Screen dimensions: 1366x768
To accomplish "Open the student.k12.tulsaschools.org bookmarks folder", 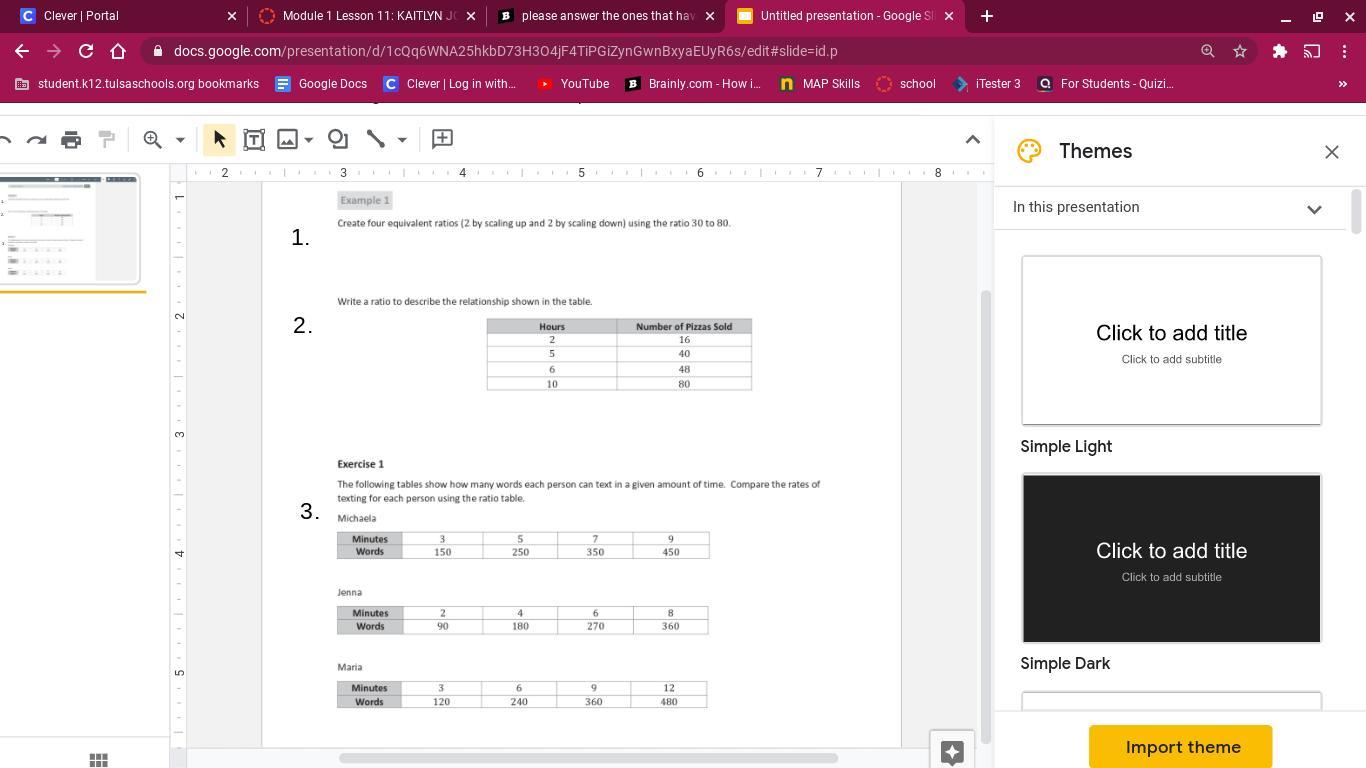I will 137,84.
